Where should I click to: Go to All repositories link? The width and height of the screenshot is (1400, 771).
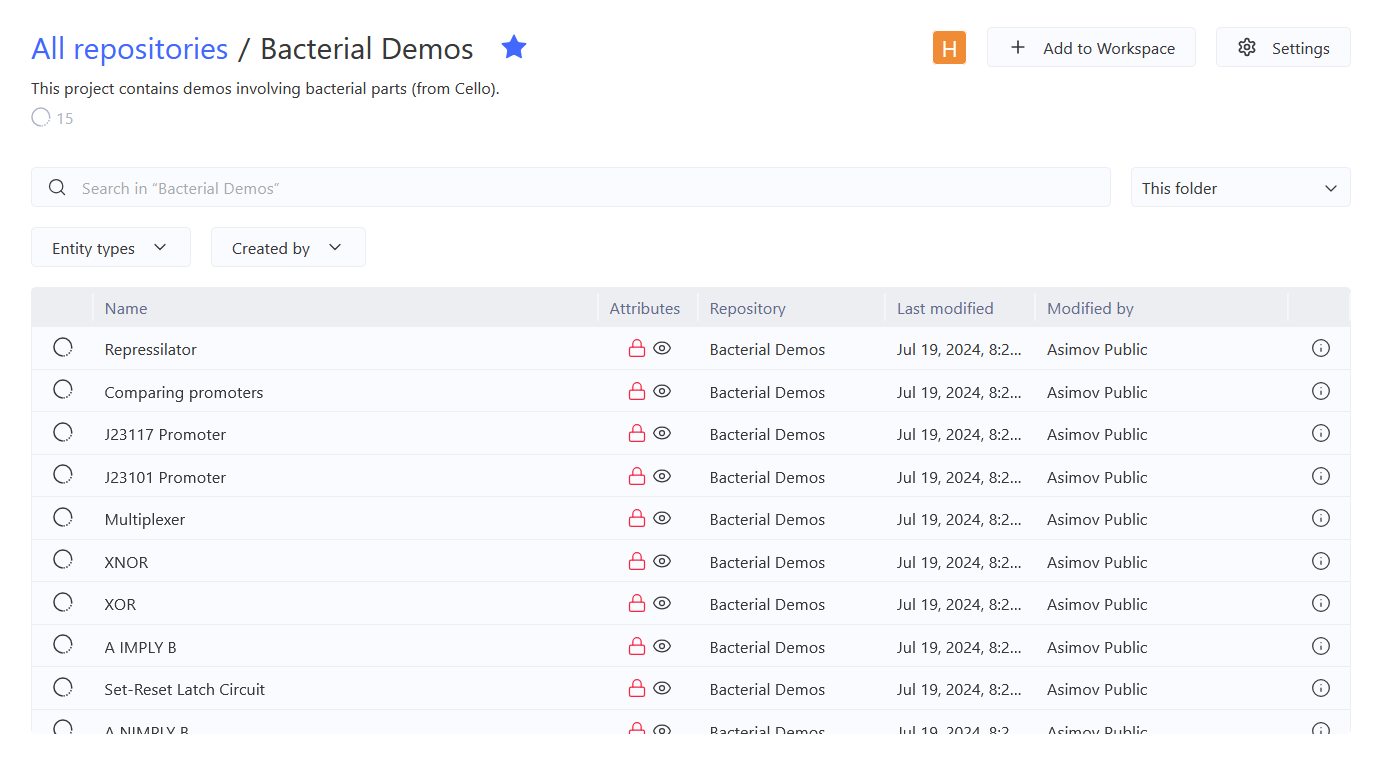(130, 48)
